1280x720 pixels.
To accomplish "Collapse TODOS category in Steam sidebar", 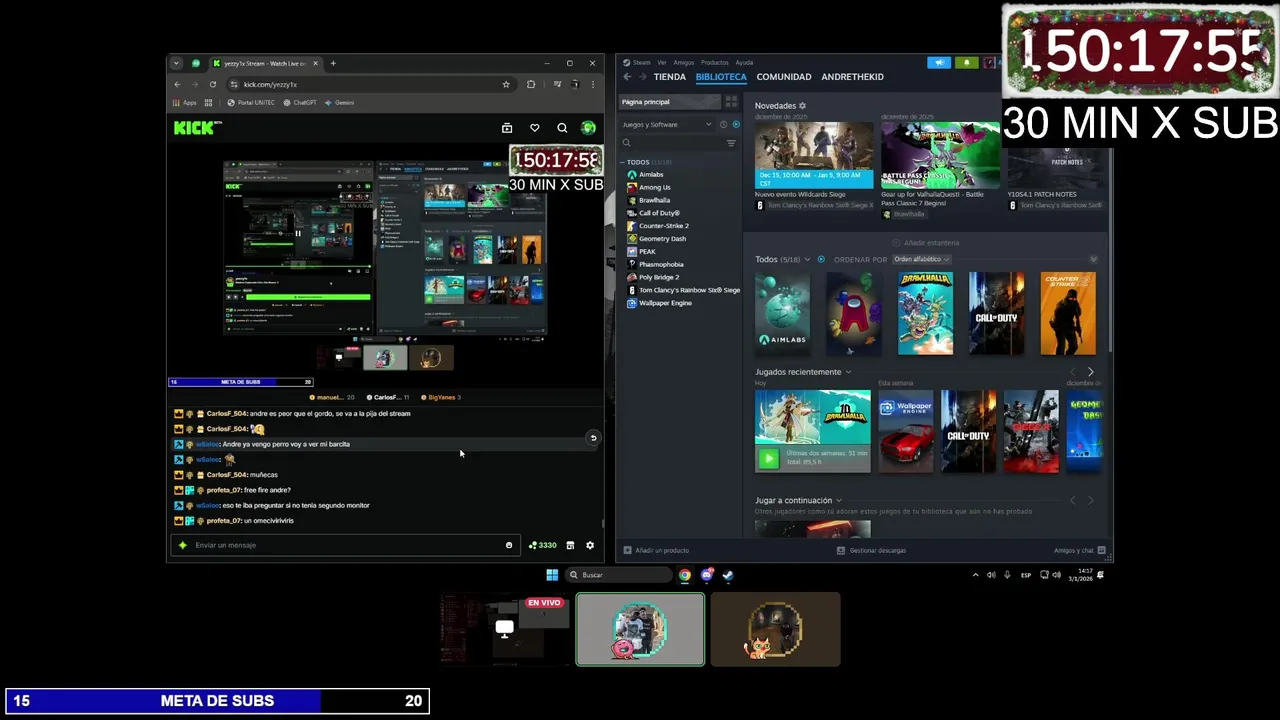I will tap(622, 162).
